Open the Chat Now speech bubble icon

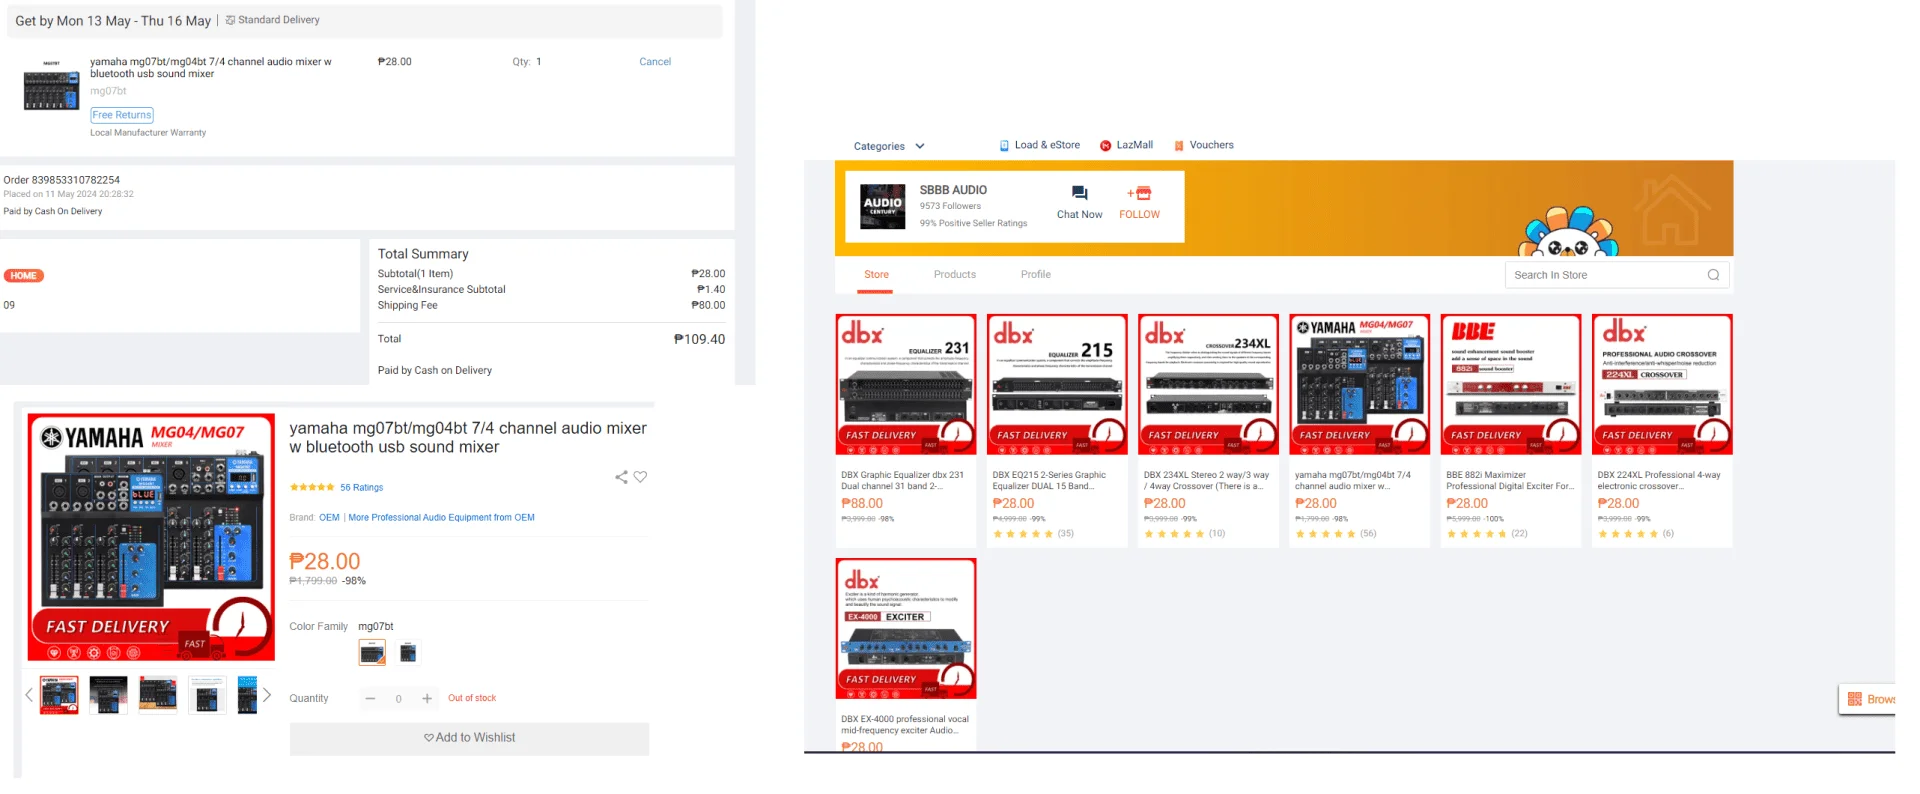(1079, 193)
